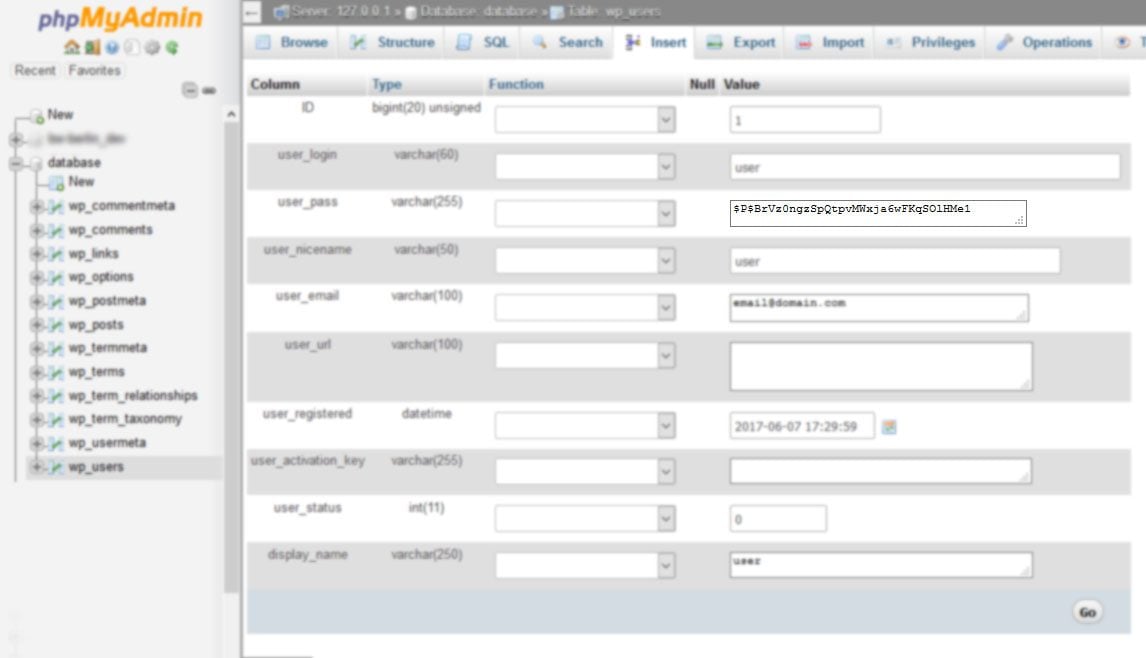The width and height of the screenshot is (1146, 658).
Task: Expand the wp_options table node
Action: [x=36, y=277]
